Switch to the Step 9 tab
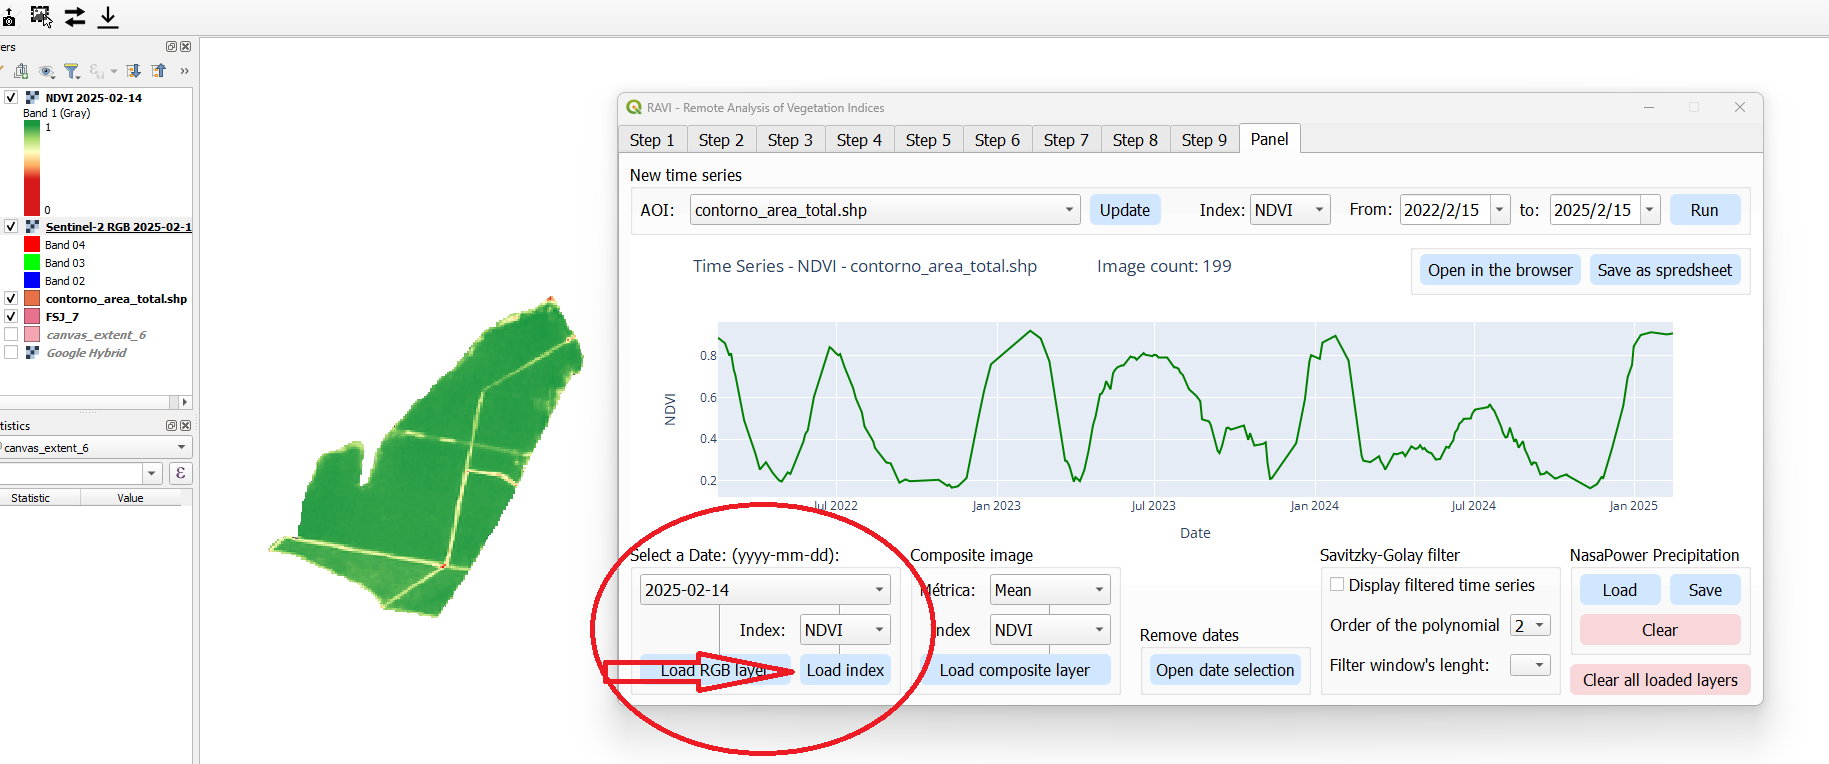The width and height of the screenshot is (1829, 764). pos(1204,140)
